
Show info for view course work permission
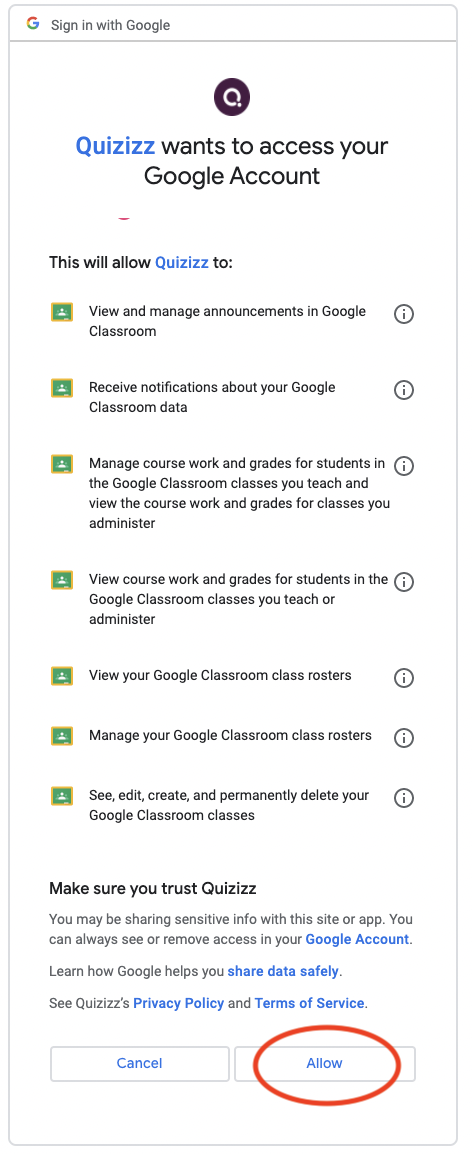404,582
